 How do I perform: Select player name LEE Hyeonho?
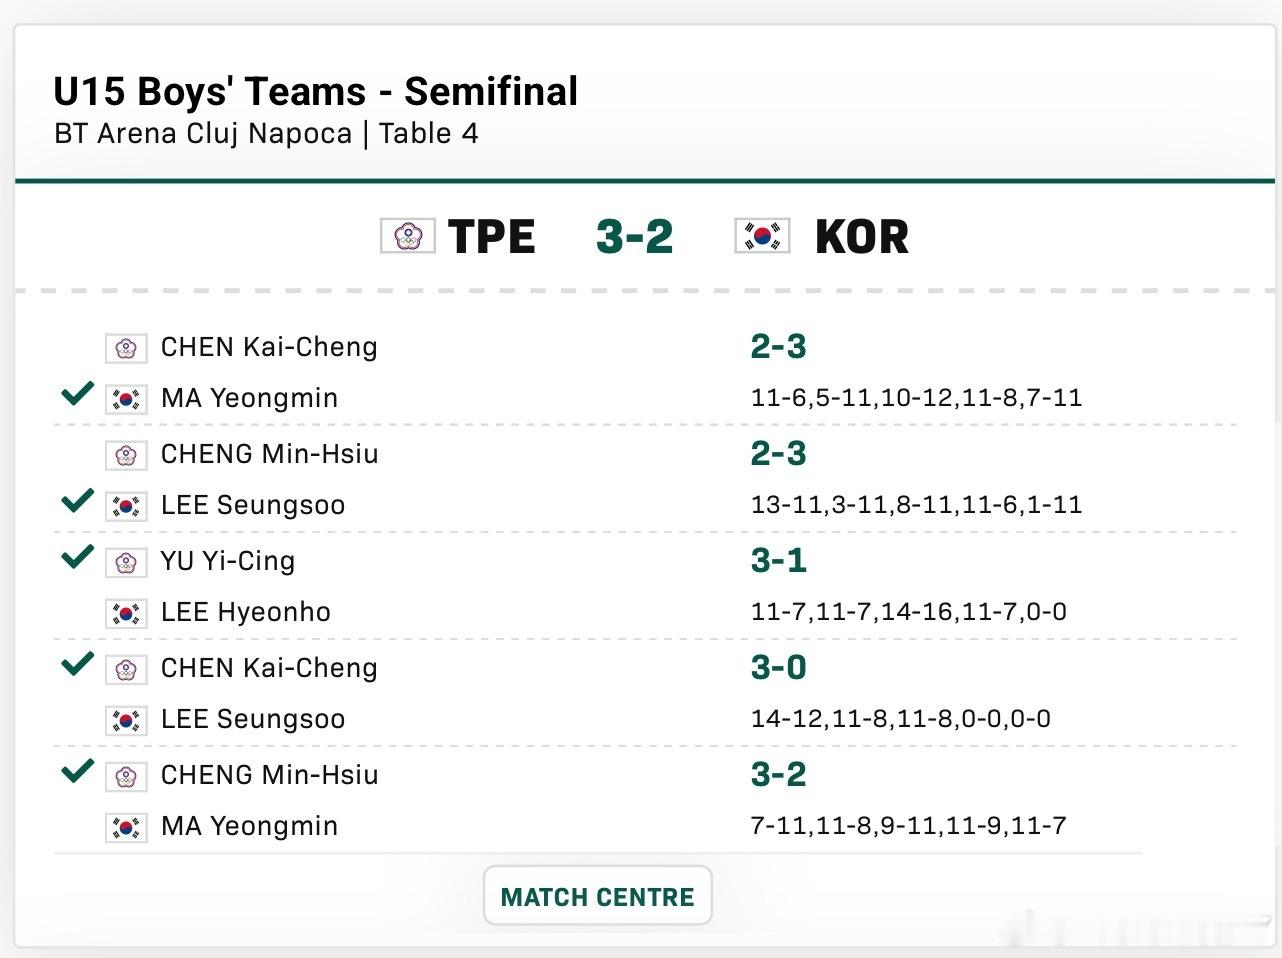pos(246,612)
